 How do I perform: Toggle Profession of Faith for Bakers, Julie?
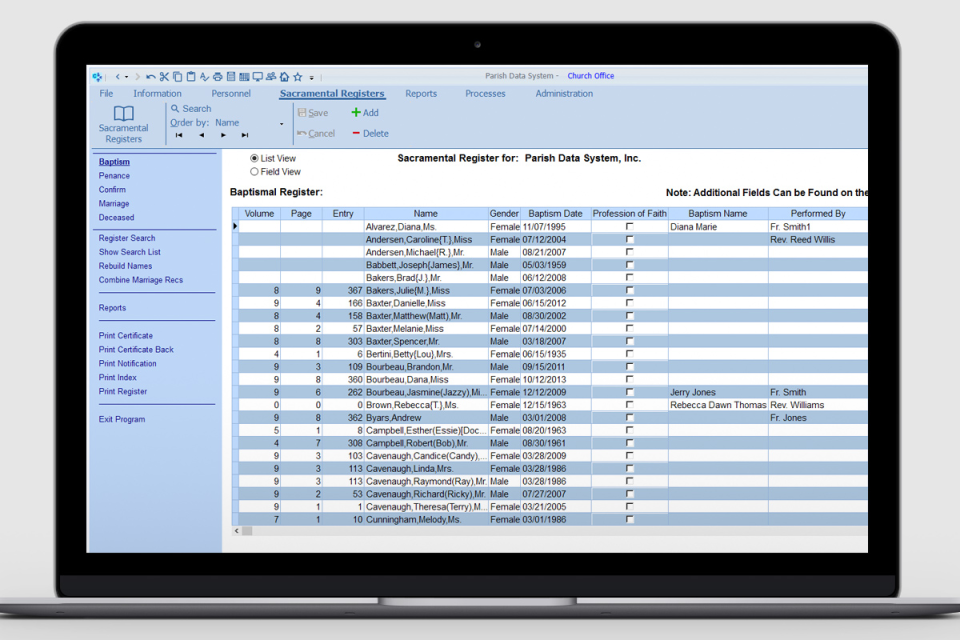click(629, 290)
